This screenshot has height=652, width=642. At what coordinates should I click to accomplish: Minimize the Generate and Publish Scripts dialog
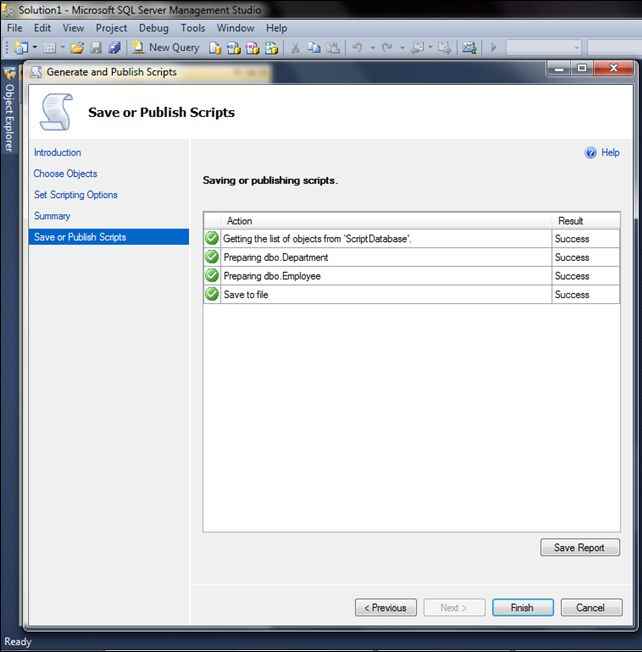pyautogui.click(x=559, y=69)
